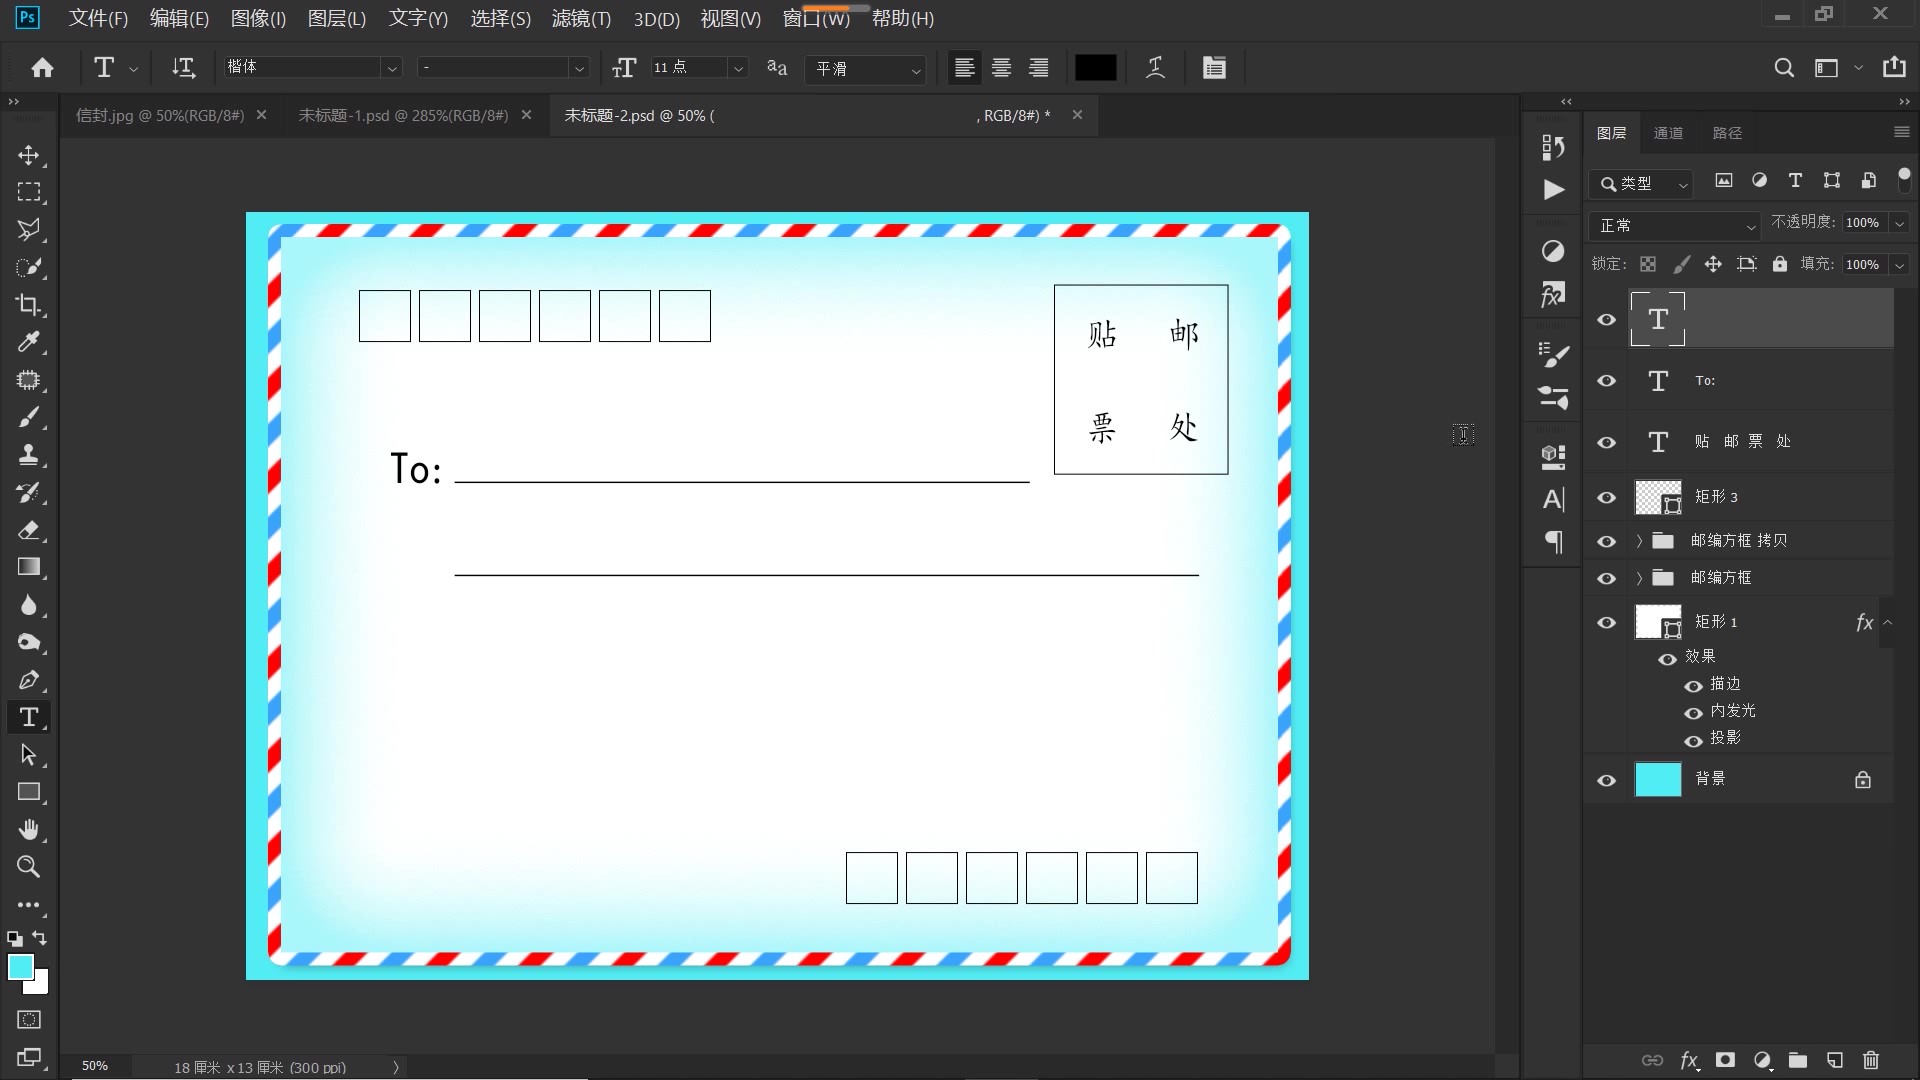Click the delete layer trash icon

coord(1871,1060)
